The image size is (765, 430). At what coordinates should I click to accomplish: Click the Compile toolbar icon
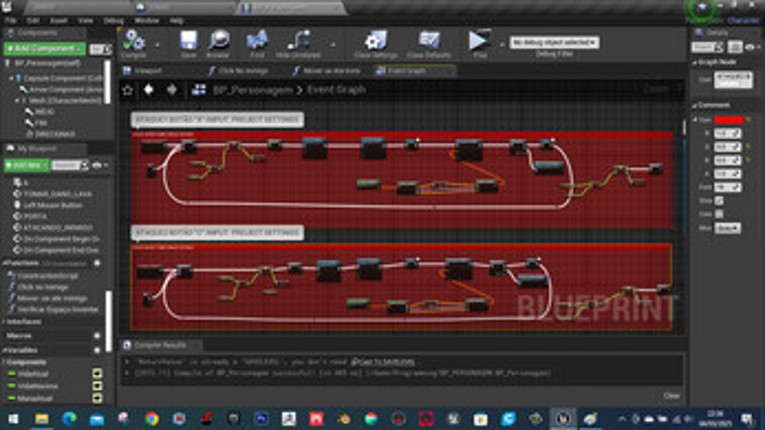click(134, 42)
